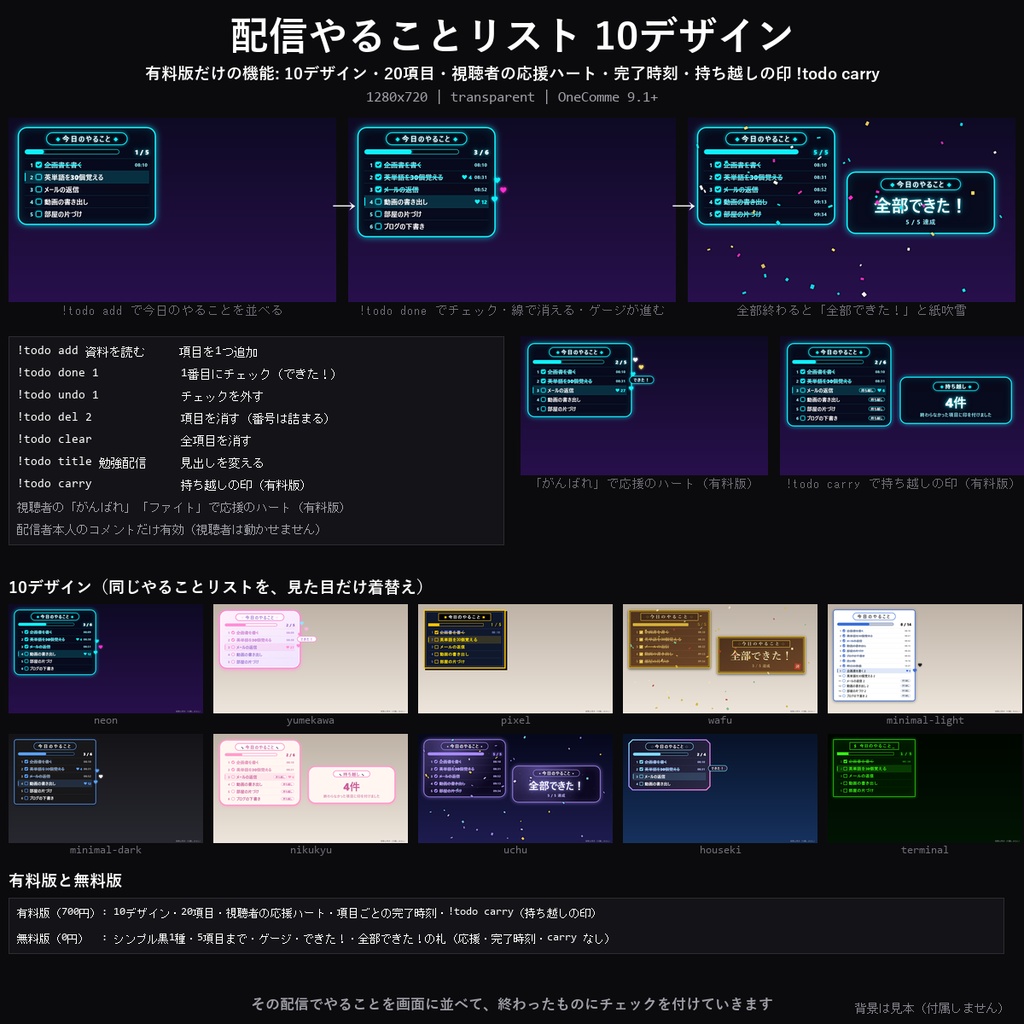Open the uchu design thumbnail
Image resolution: width=1024 pixels, height=1024 pixels.
pos(515,788)
